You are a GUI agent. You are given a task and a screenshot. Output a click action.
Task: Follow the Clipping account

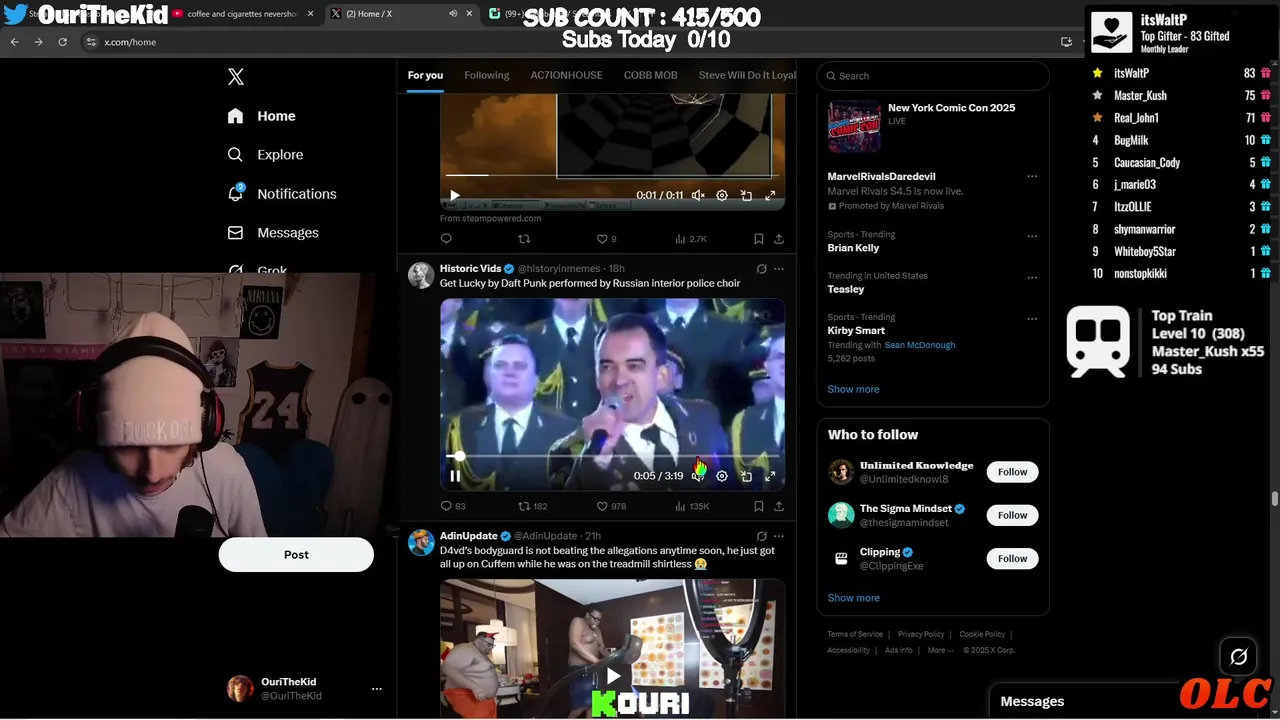point(1012,558)
